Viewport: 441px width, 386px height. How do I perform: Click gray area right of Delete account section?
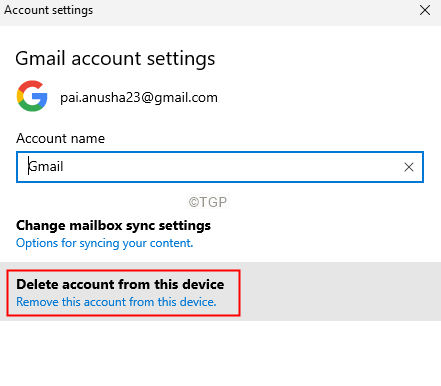[x=340, y=292]
